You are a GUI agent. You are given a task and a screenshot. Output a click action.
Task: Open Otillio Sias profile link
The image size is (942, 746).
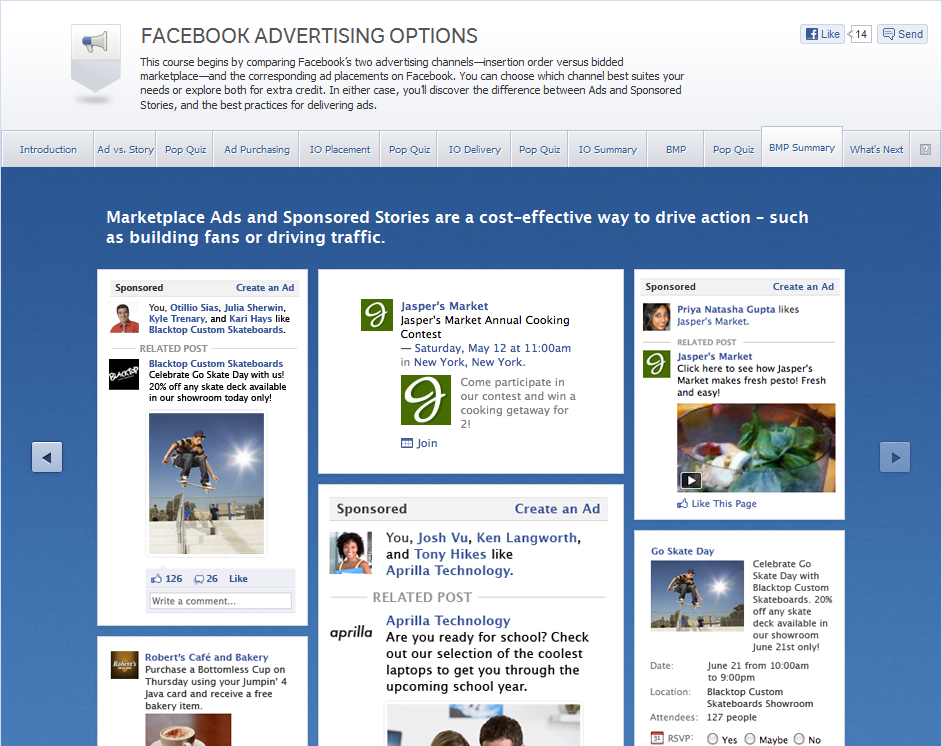point(194,308)
